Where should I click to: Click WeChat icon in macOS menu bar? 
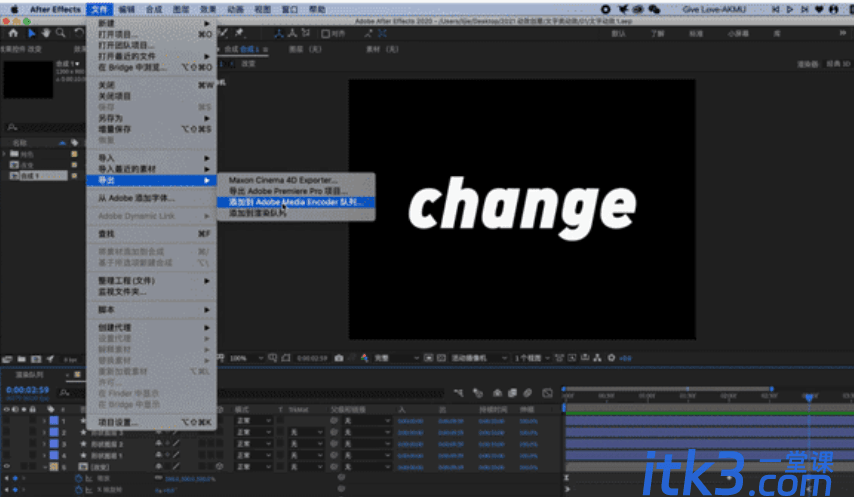[654, 9]
